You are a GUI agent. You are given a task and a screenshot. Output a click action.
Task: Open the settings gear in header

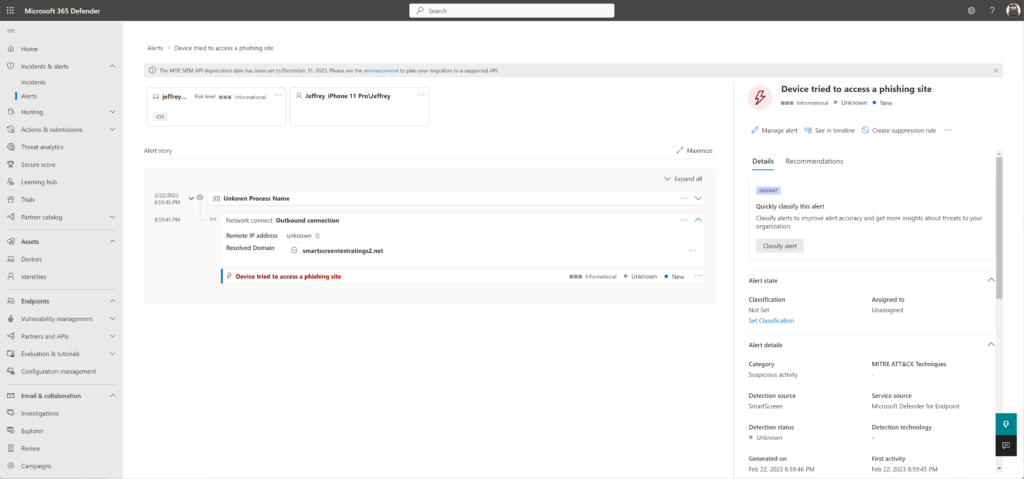coord(971,10)
